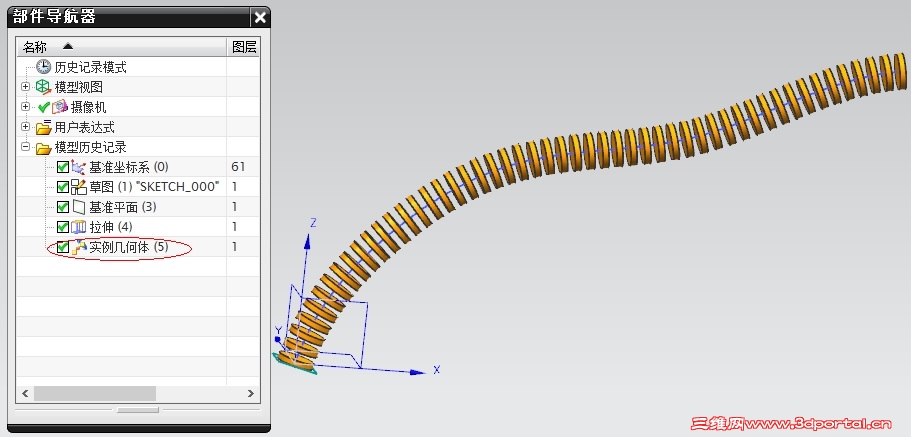Image resolution: width=911 pixels, height=437 pixels.
Task: Select 实例几何体 (5) feature
Action: pos(128,247)
